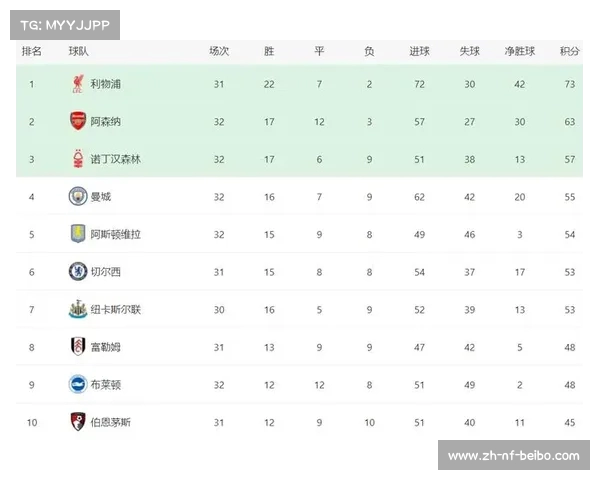Image resolution: width=600 pixels, height=480 pixels.
Task: Select the 进球 goals scored header
Action: [x=419, y=51]
